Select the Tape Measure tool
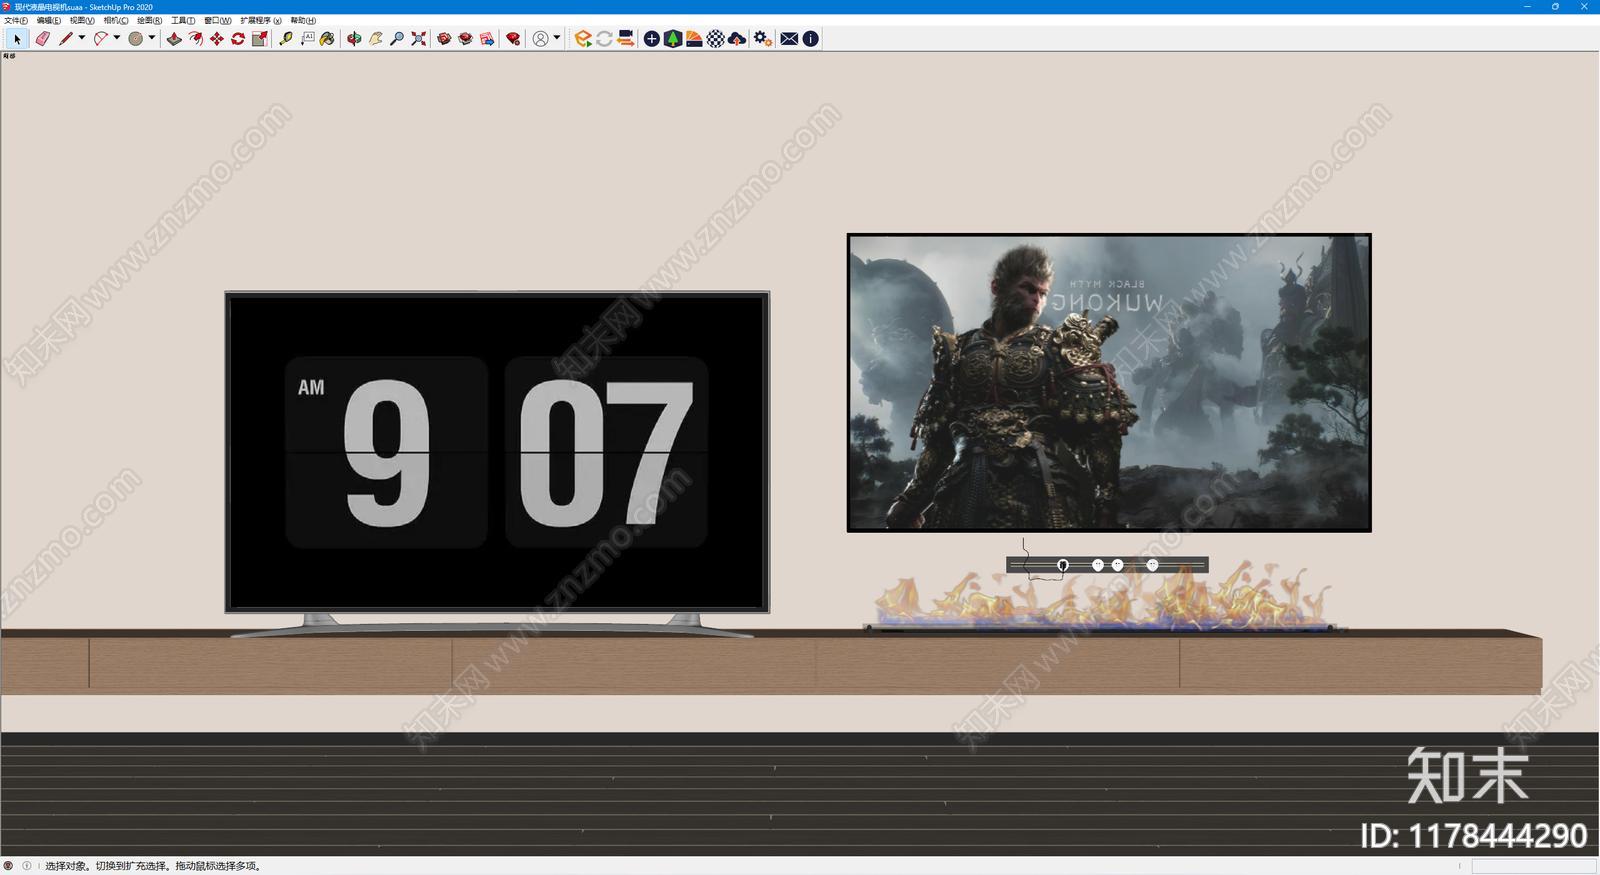1600x875 pixels. tap(286, 39)
